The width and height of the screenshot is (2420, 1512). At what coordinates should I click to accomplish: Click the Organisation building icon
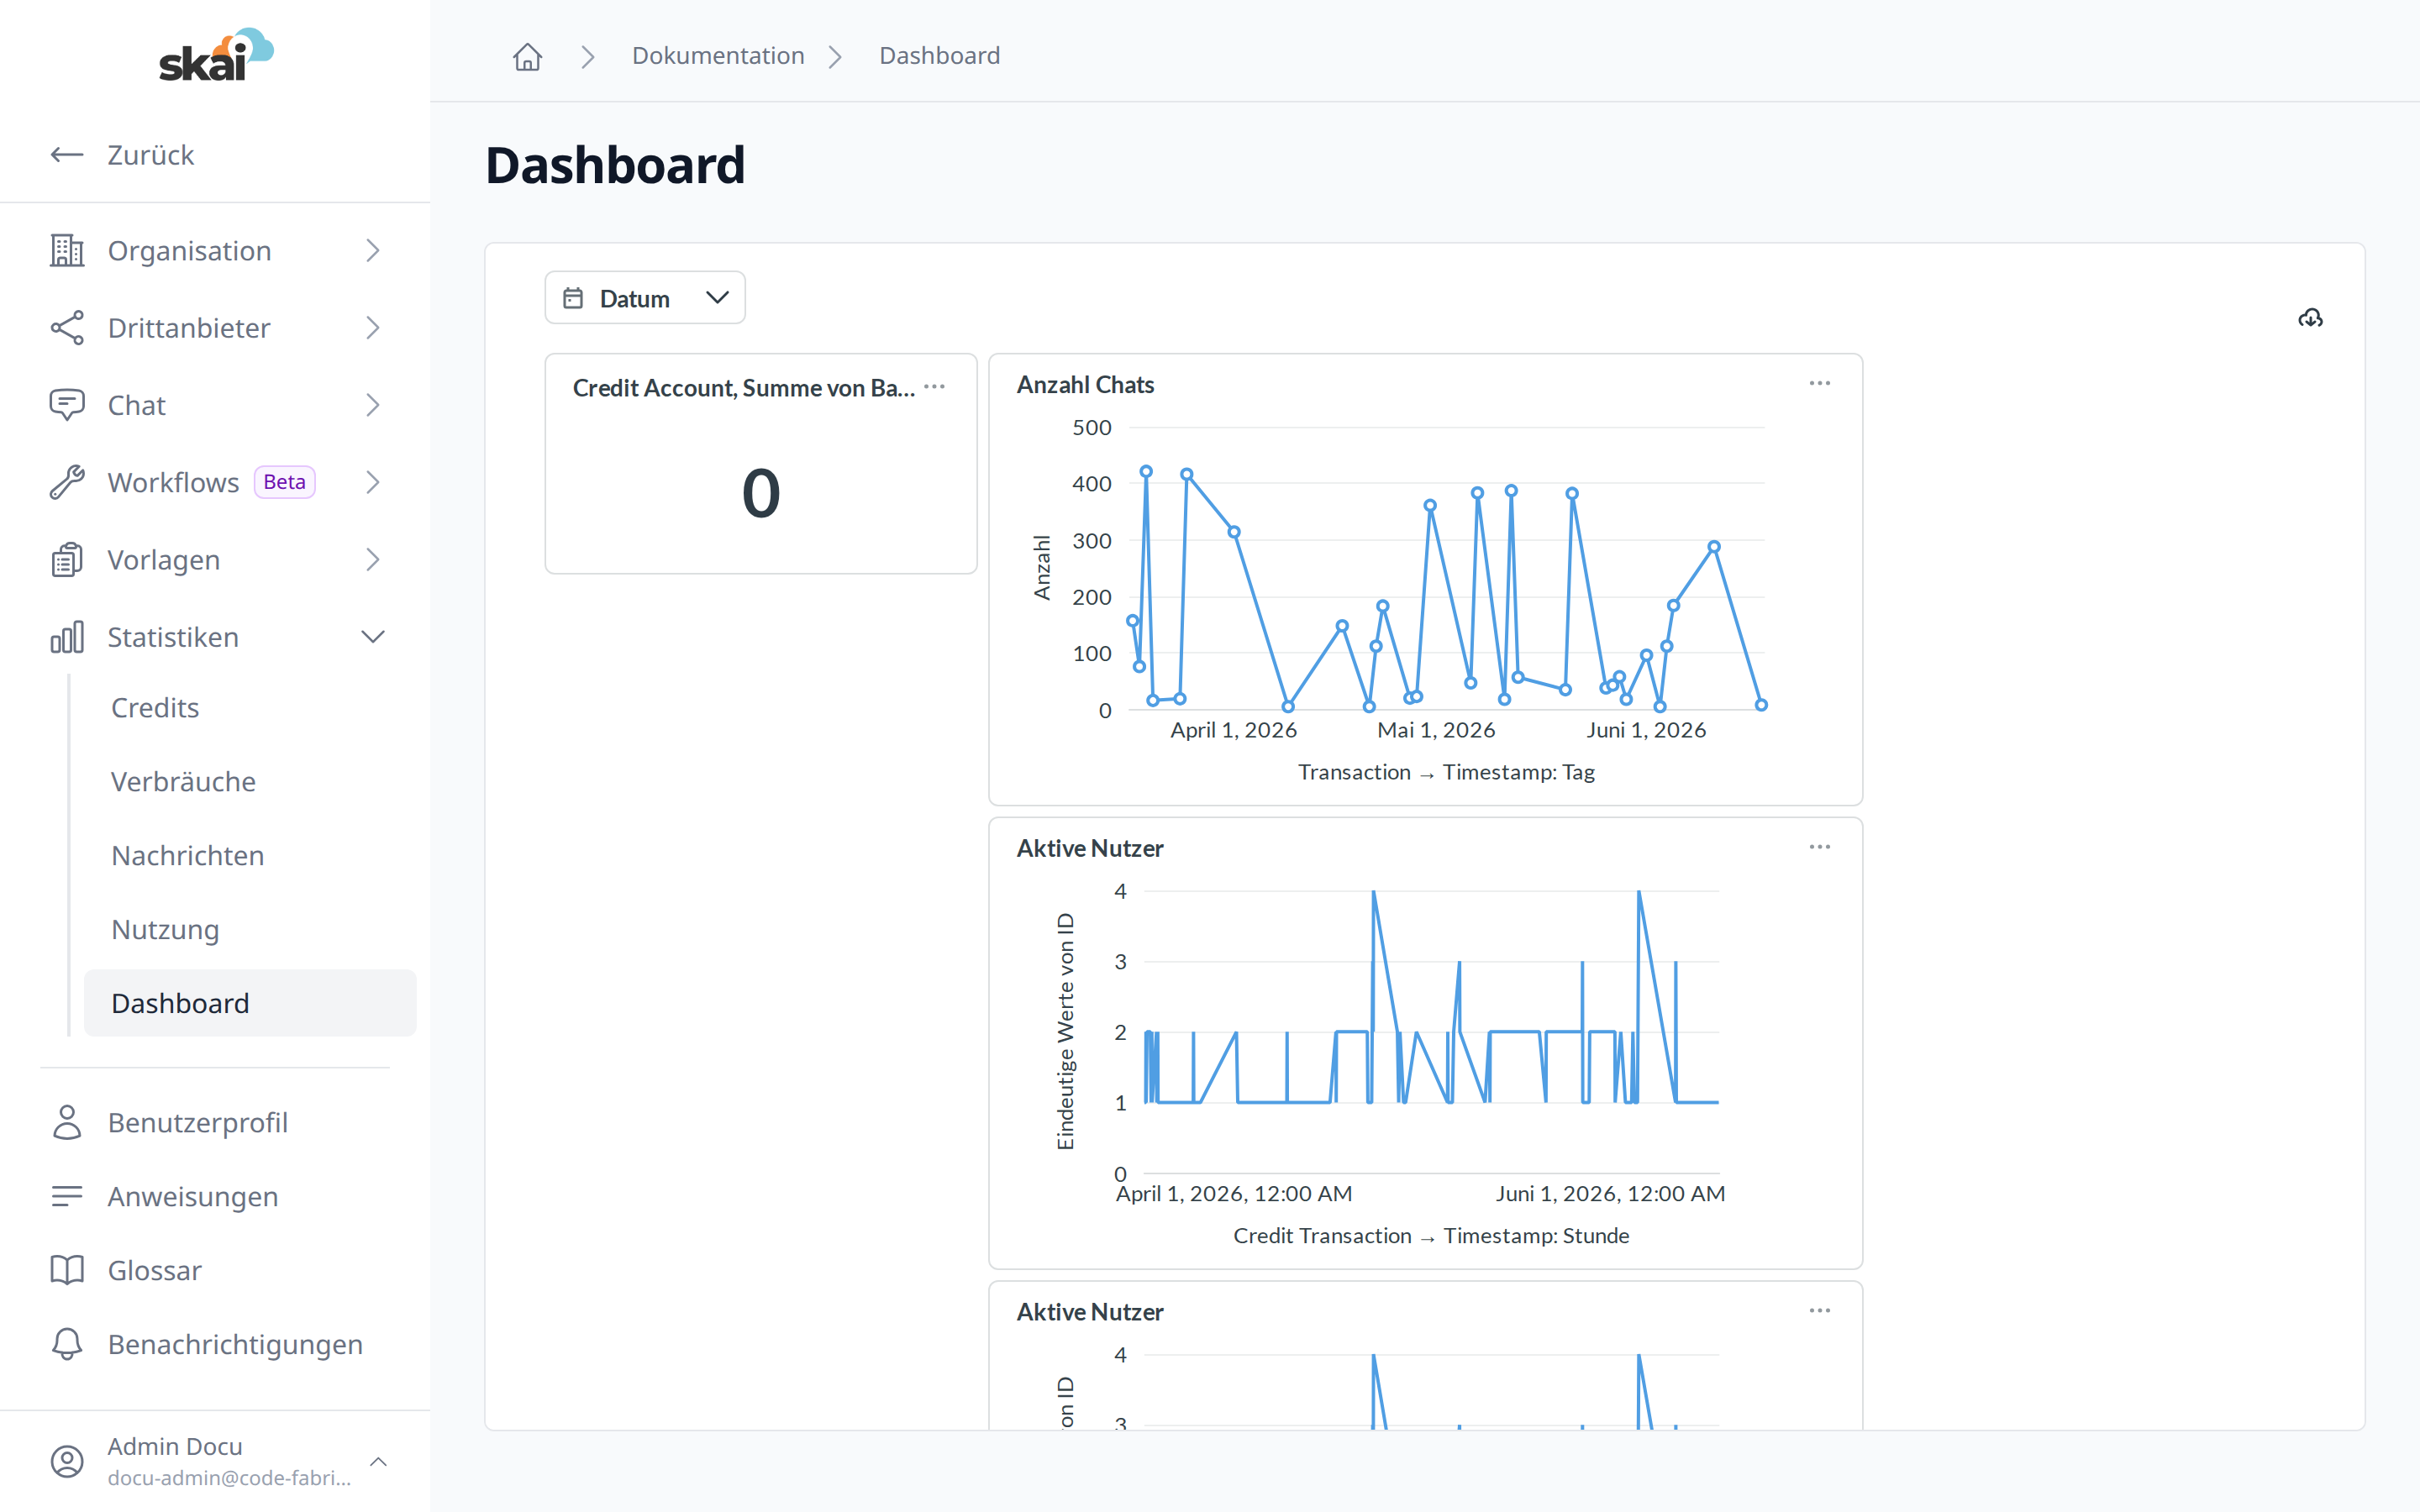point(67,250)
